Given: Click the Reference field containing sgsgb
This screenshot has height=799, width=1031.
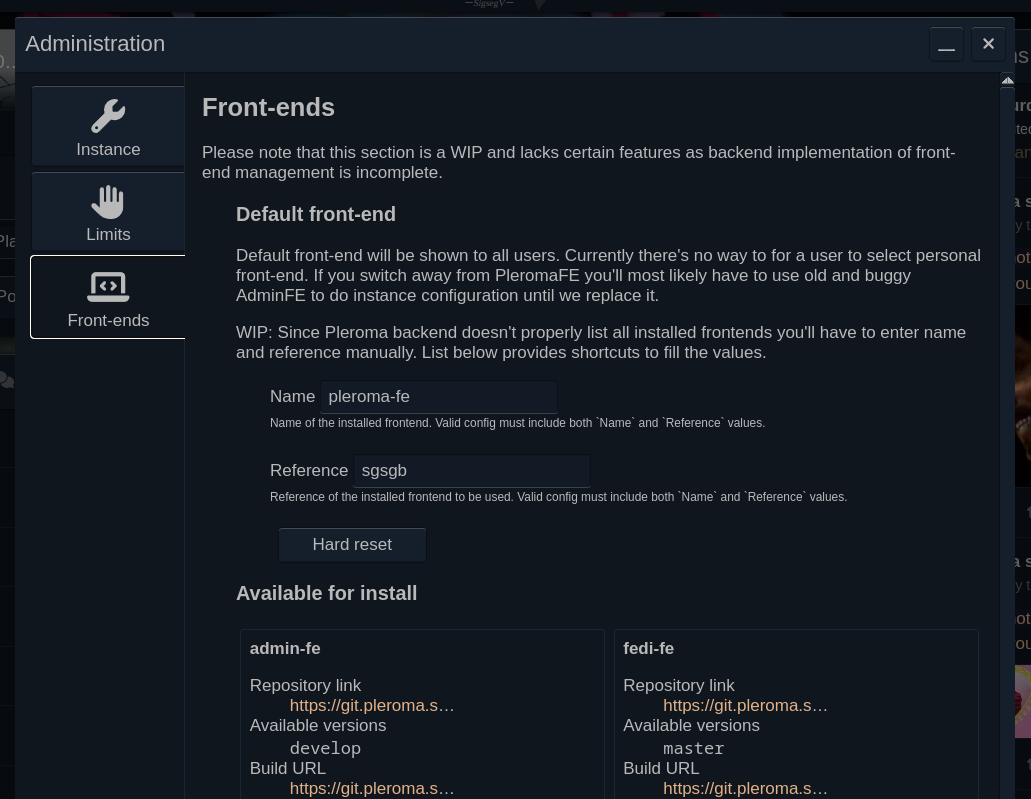Looking at the screenshot, I should [x=471, y=471].
